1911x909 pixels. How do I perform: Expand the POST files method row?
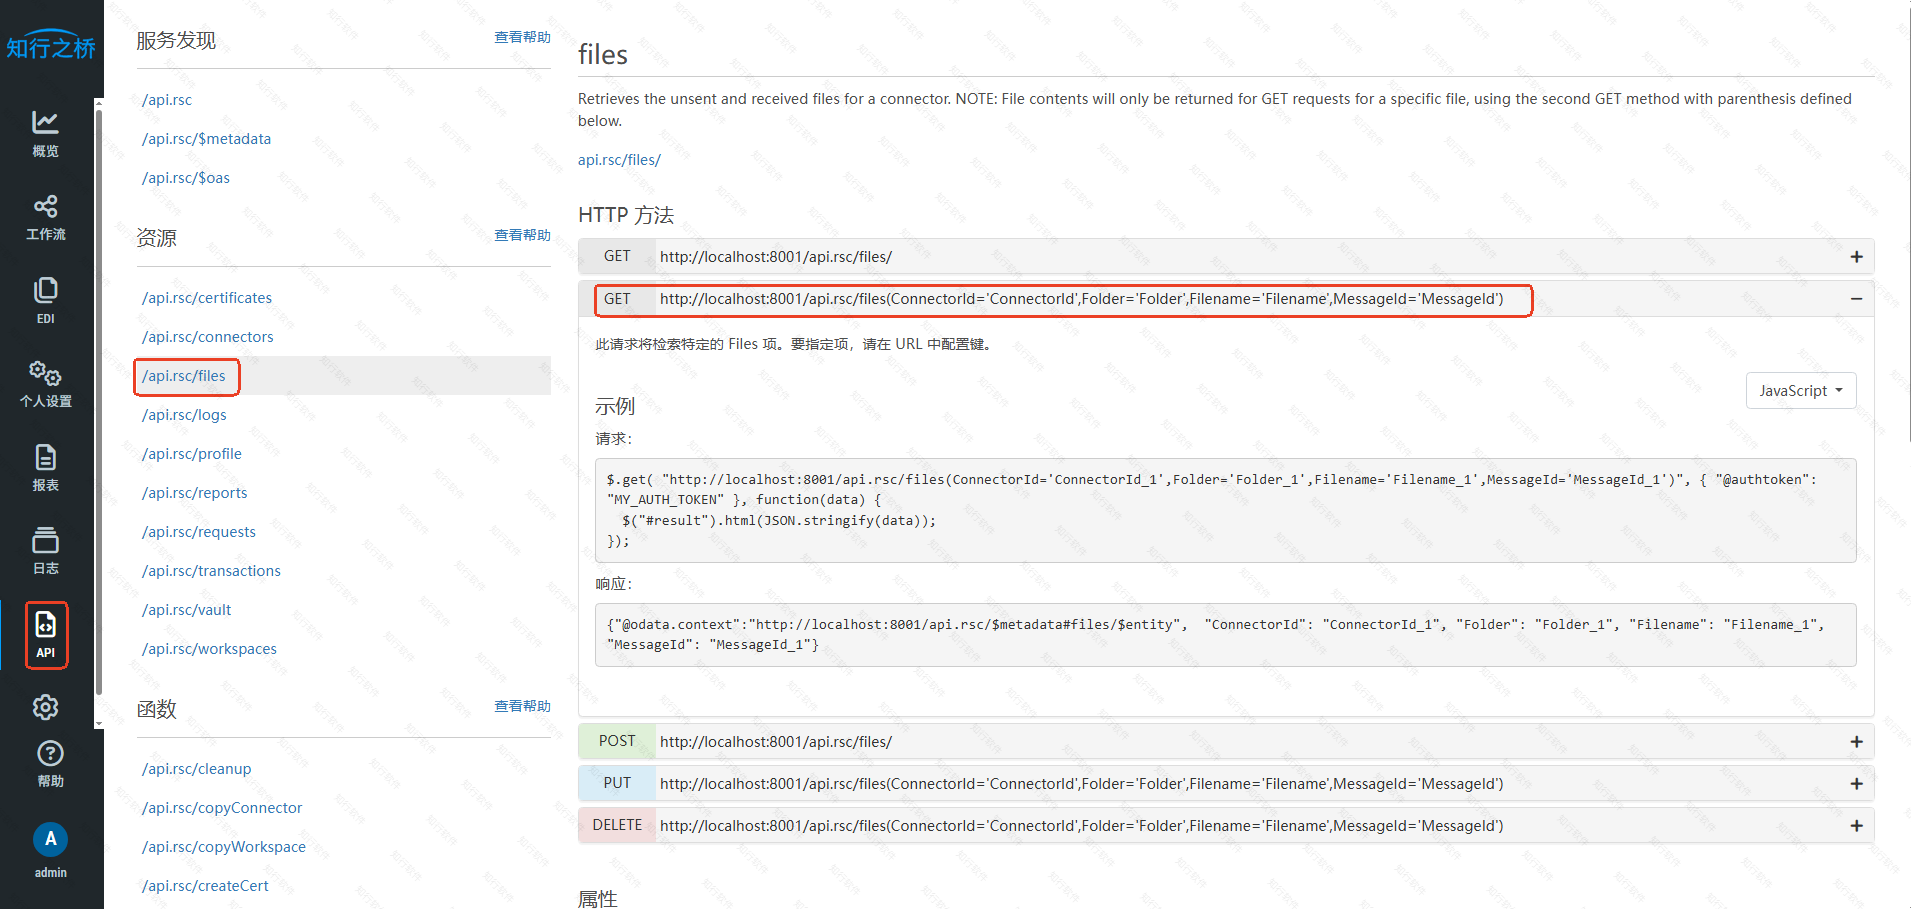click(x=1856, y=742)
